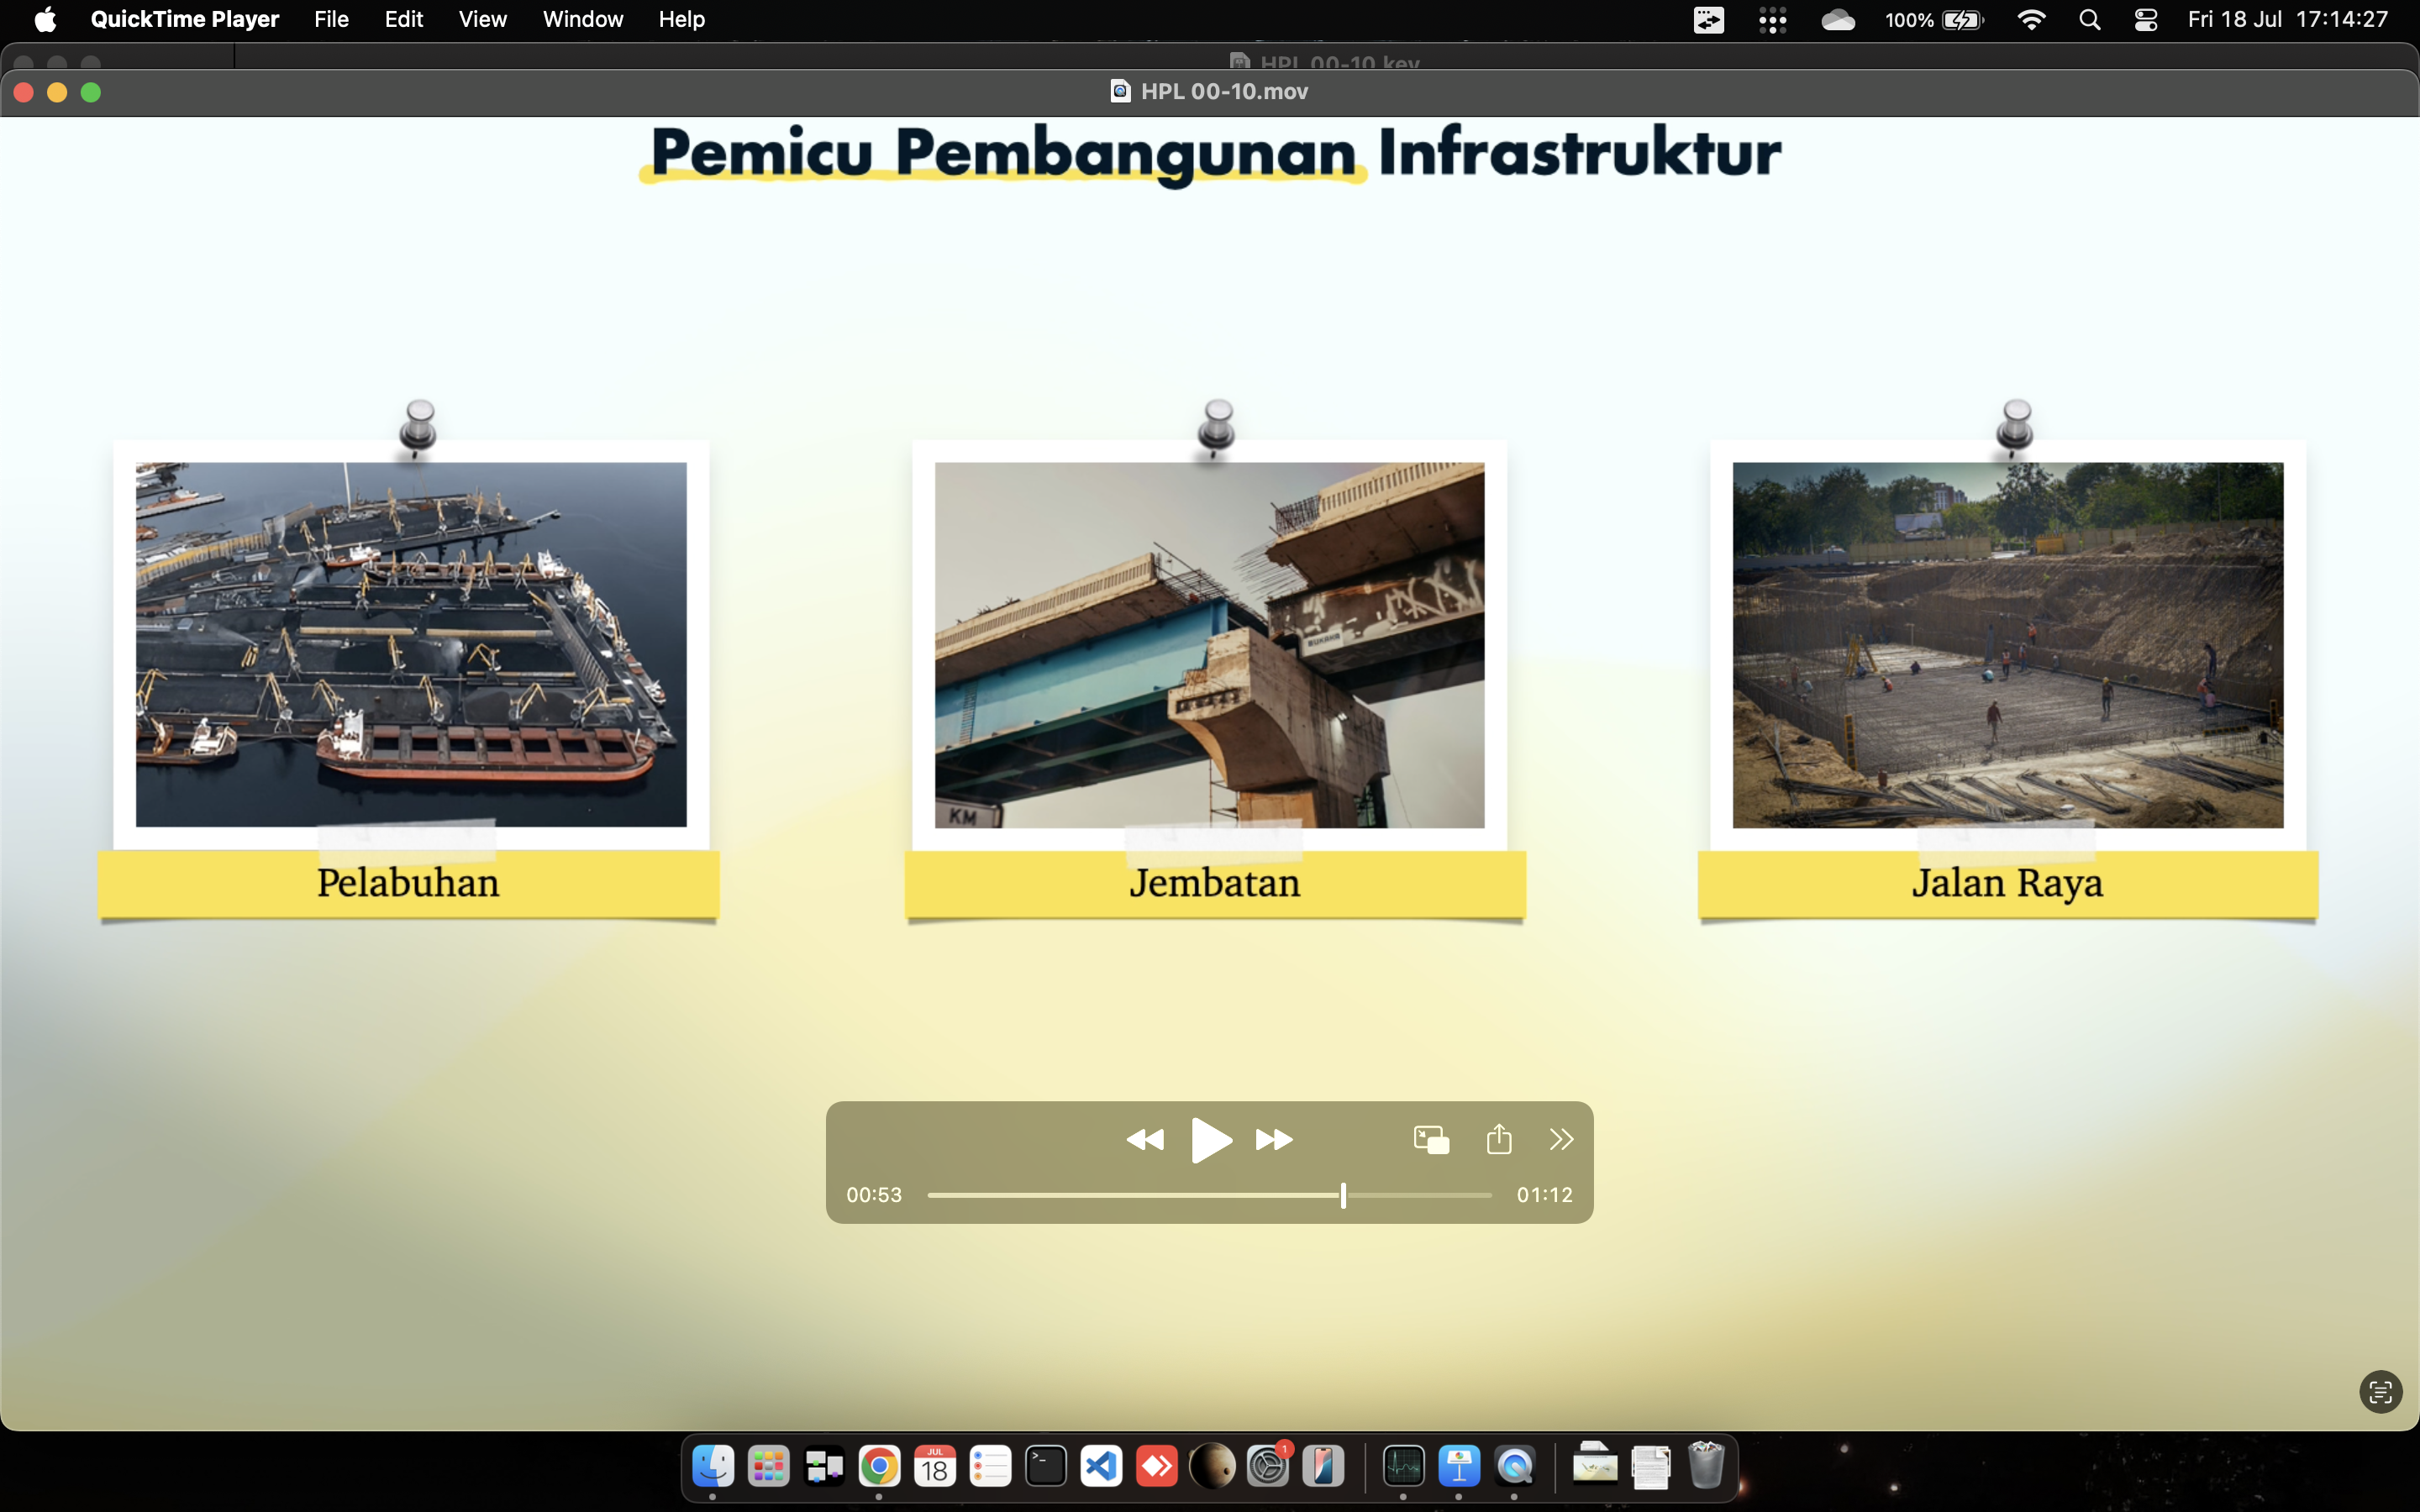
Task: Open Control Center in menu bar
Action: pyautogui.click(x=2145, y=20)
